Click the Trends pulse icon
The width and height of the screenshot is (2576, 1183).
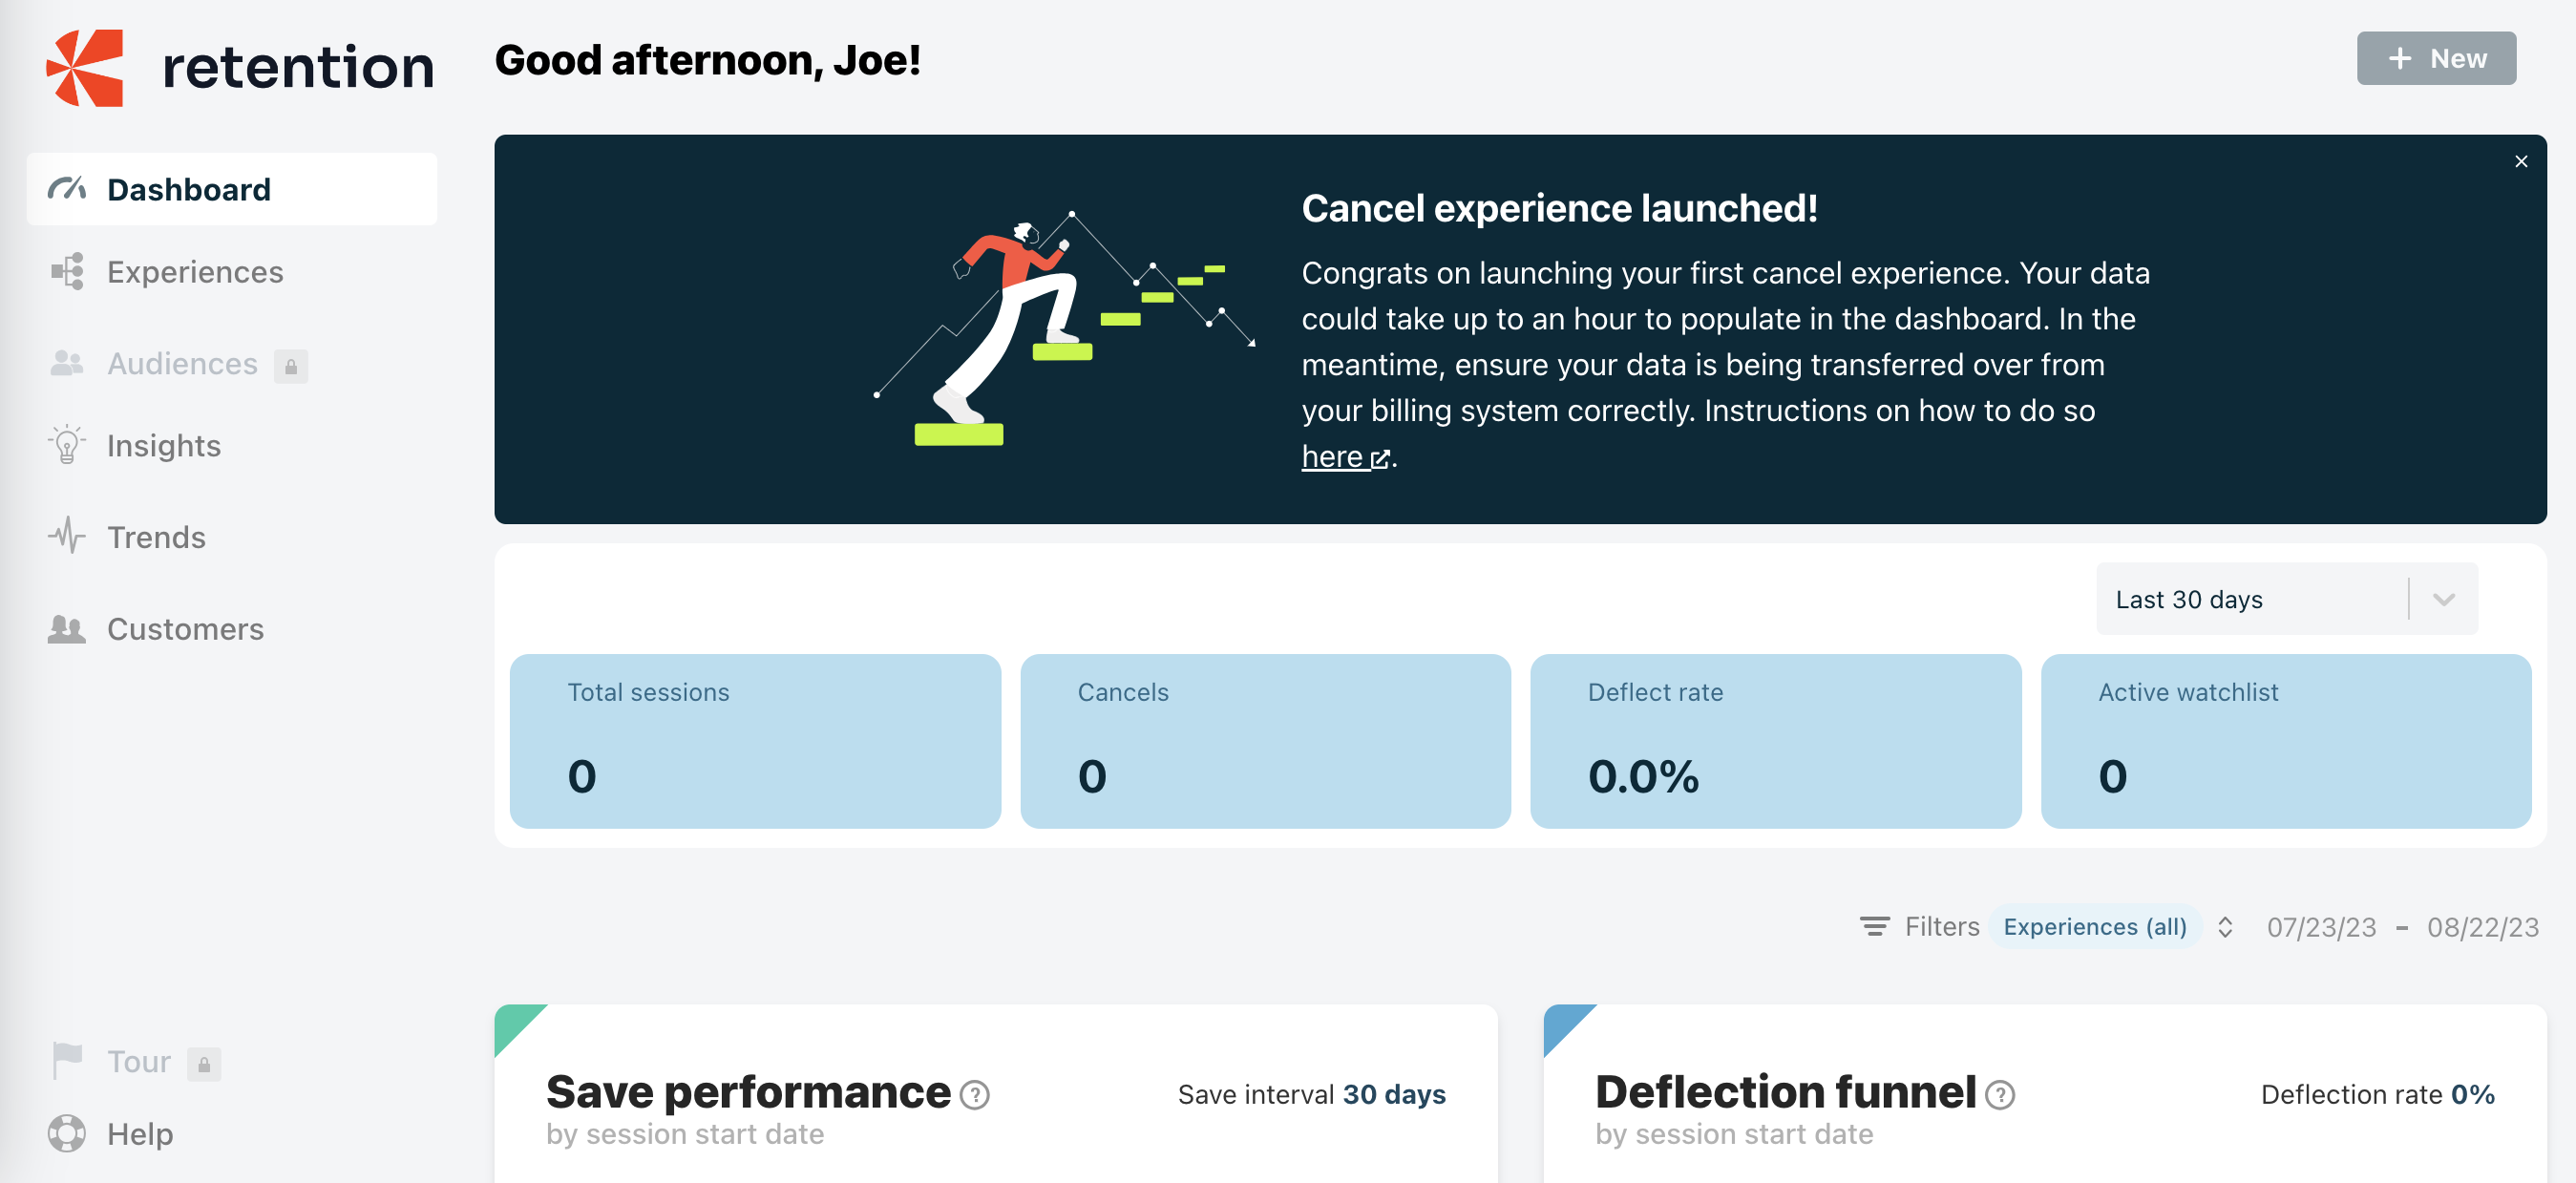(67, 536)
